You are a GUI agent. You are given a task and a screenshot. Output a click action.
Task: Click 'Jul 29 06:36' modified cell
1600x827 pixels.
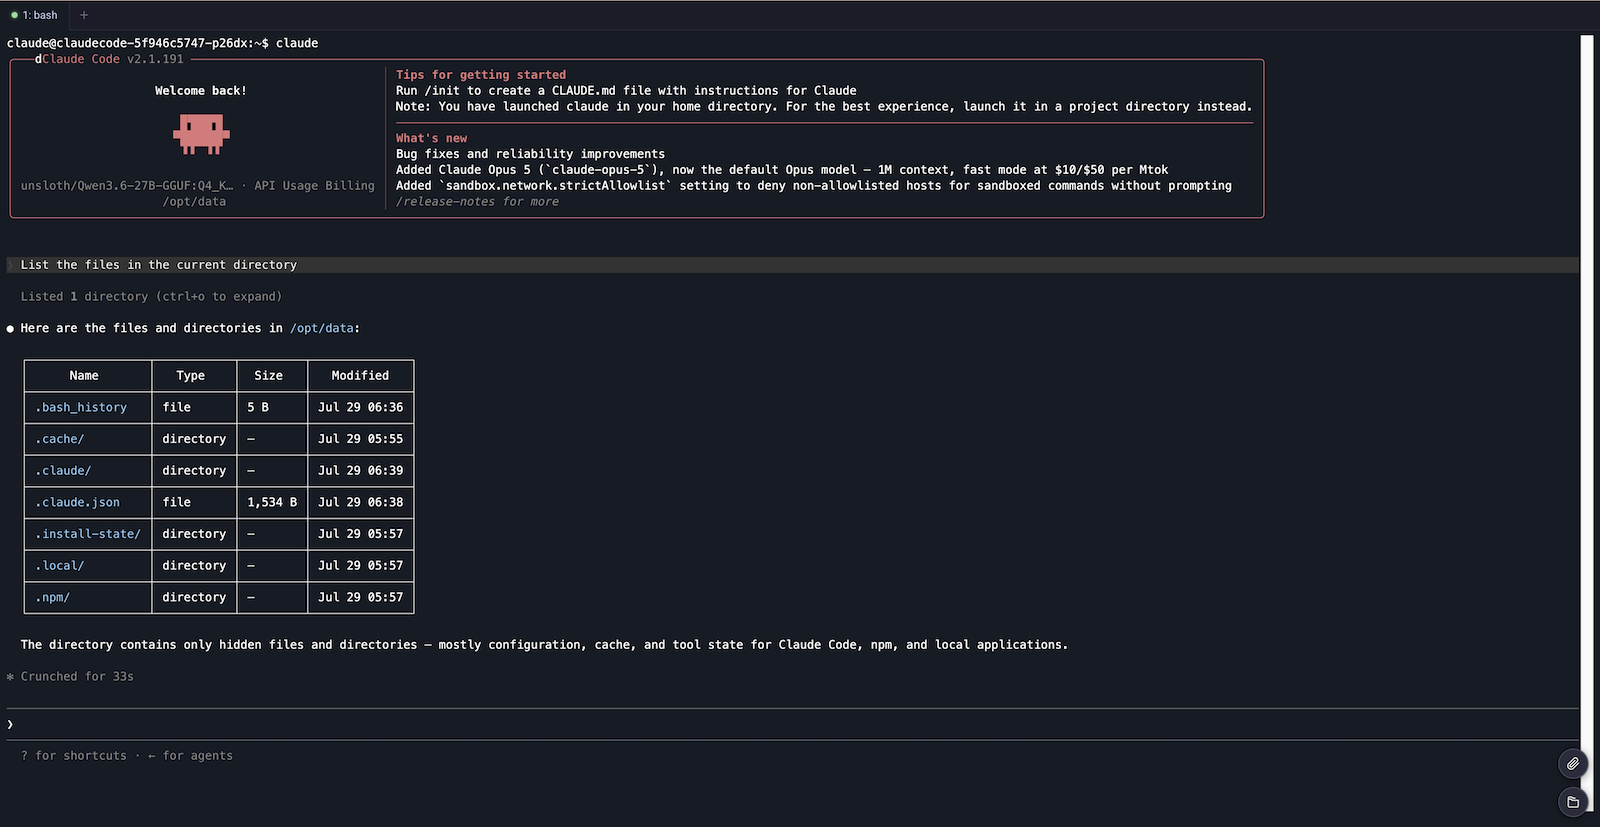(x=361, y=407)
